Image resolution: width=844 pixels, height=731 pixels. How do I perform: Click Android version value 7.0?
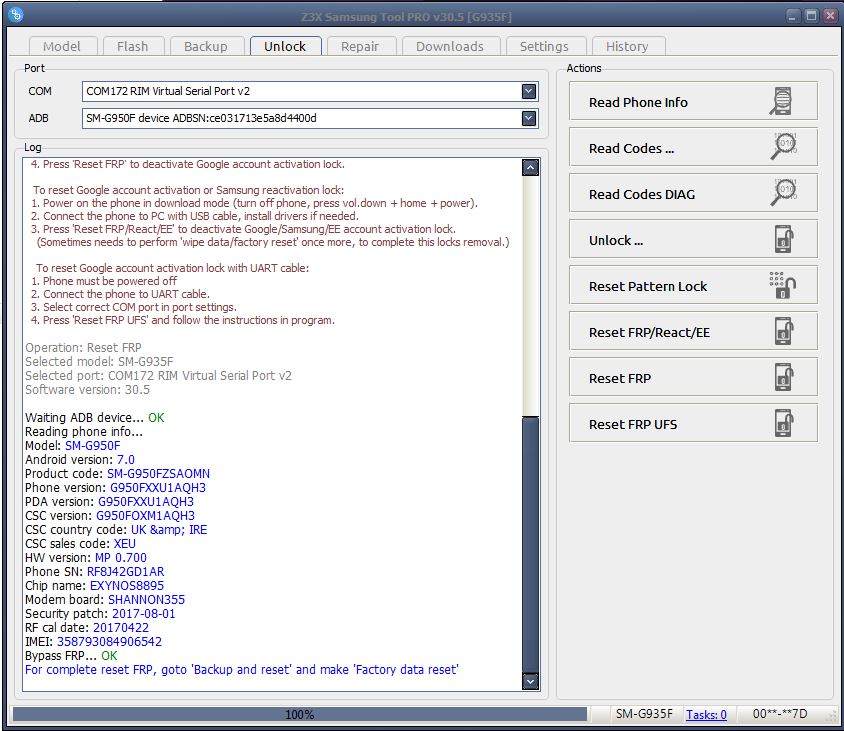125,460
